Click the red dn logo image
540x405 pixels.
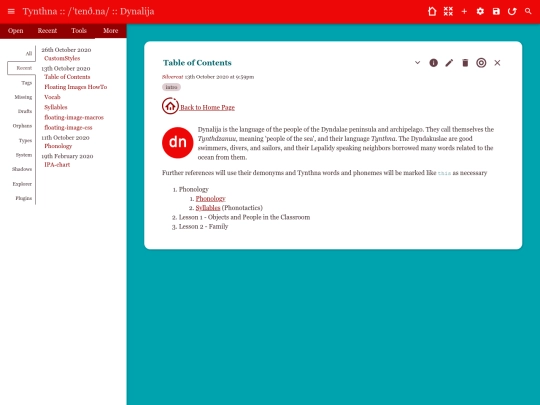coord(178,143)
